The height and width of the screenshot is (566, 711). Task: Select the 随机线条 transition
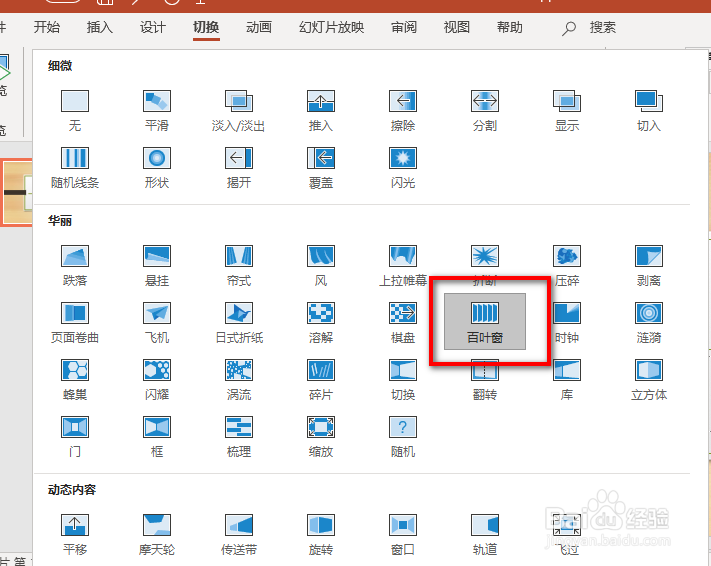75,168
